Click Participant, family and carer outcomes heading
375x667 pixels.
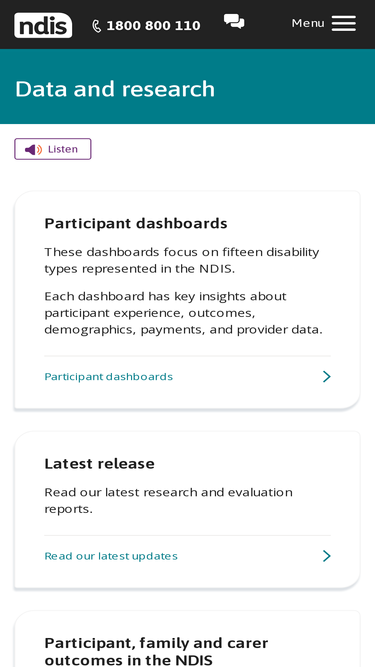156,651
